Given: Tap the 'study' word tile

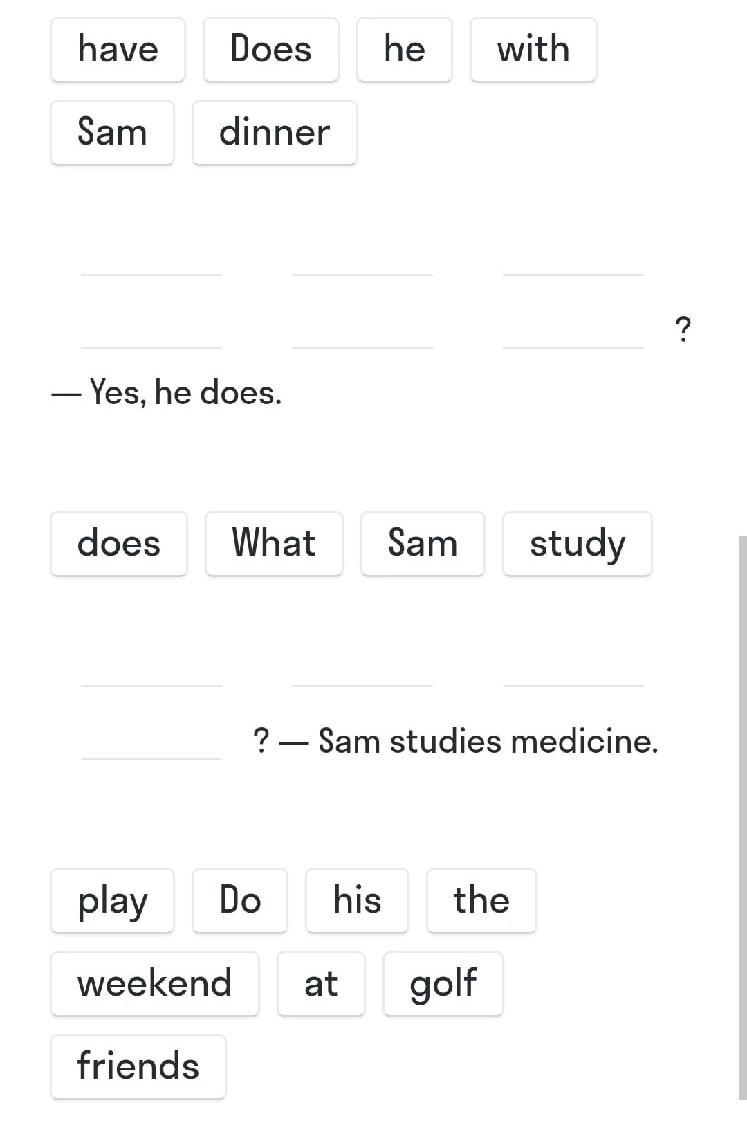Looking at the screenshot, I should [x=578, y=543].
